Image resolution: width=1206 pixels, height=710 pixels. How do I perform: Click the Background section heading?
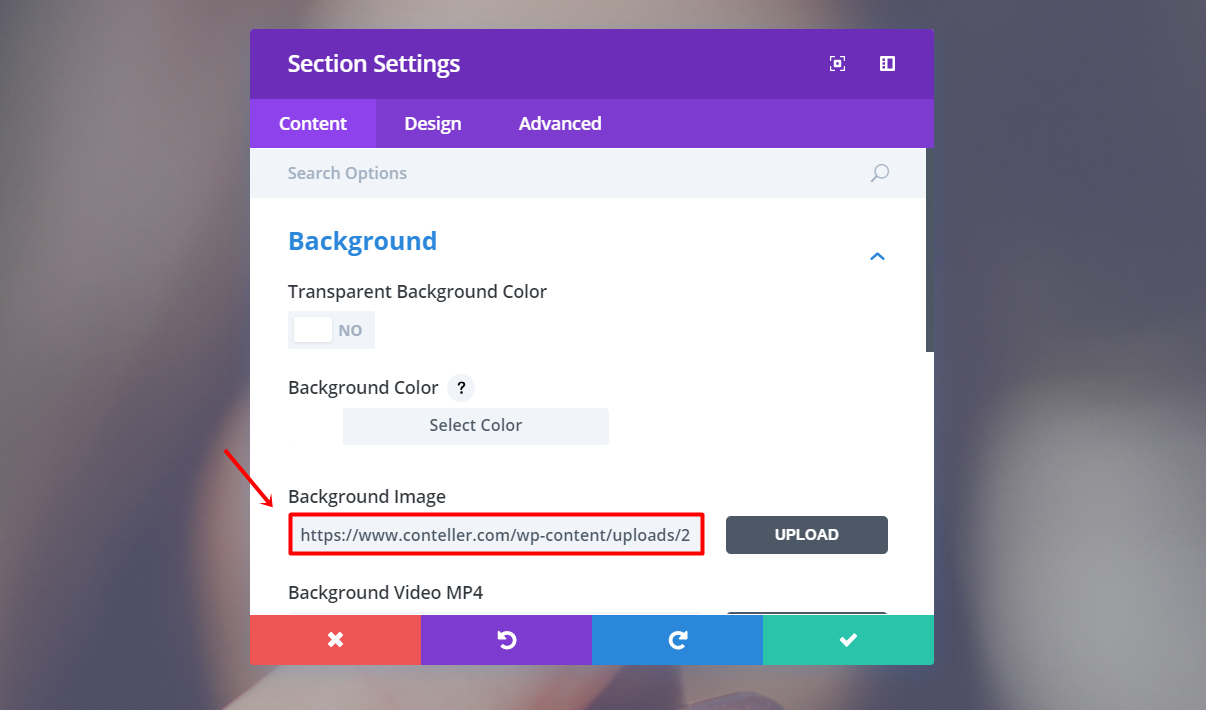[362, 241]
